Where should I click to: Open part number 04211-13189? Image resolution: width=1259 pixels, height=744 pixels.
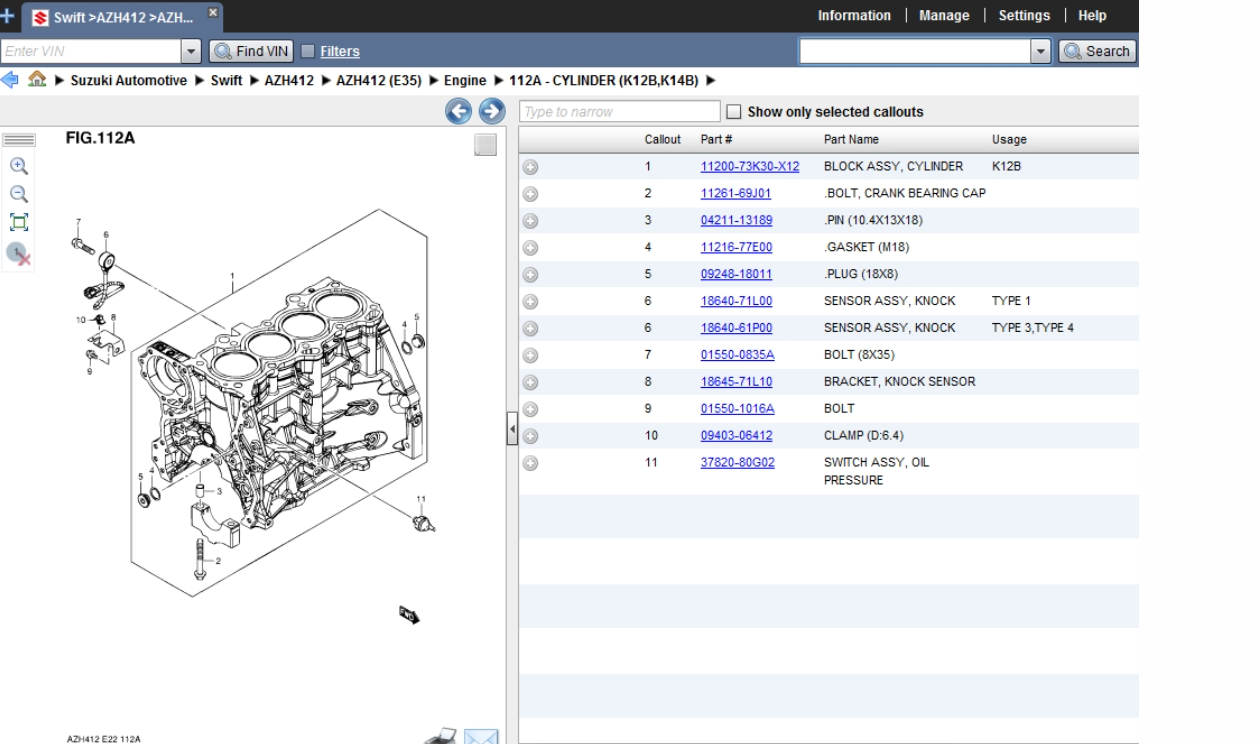click(736, 221)
